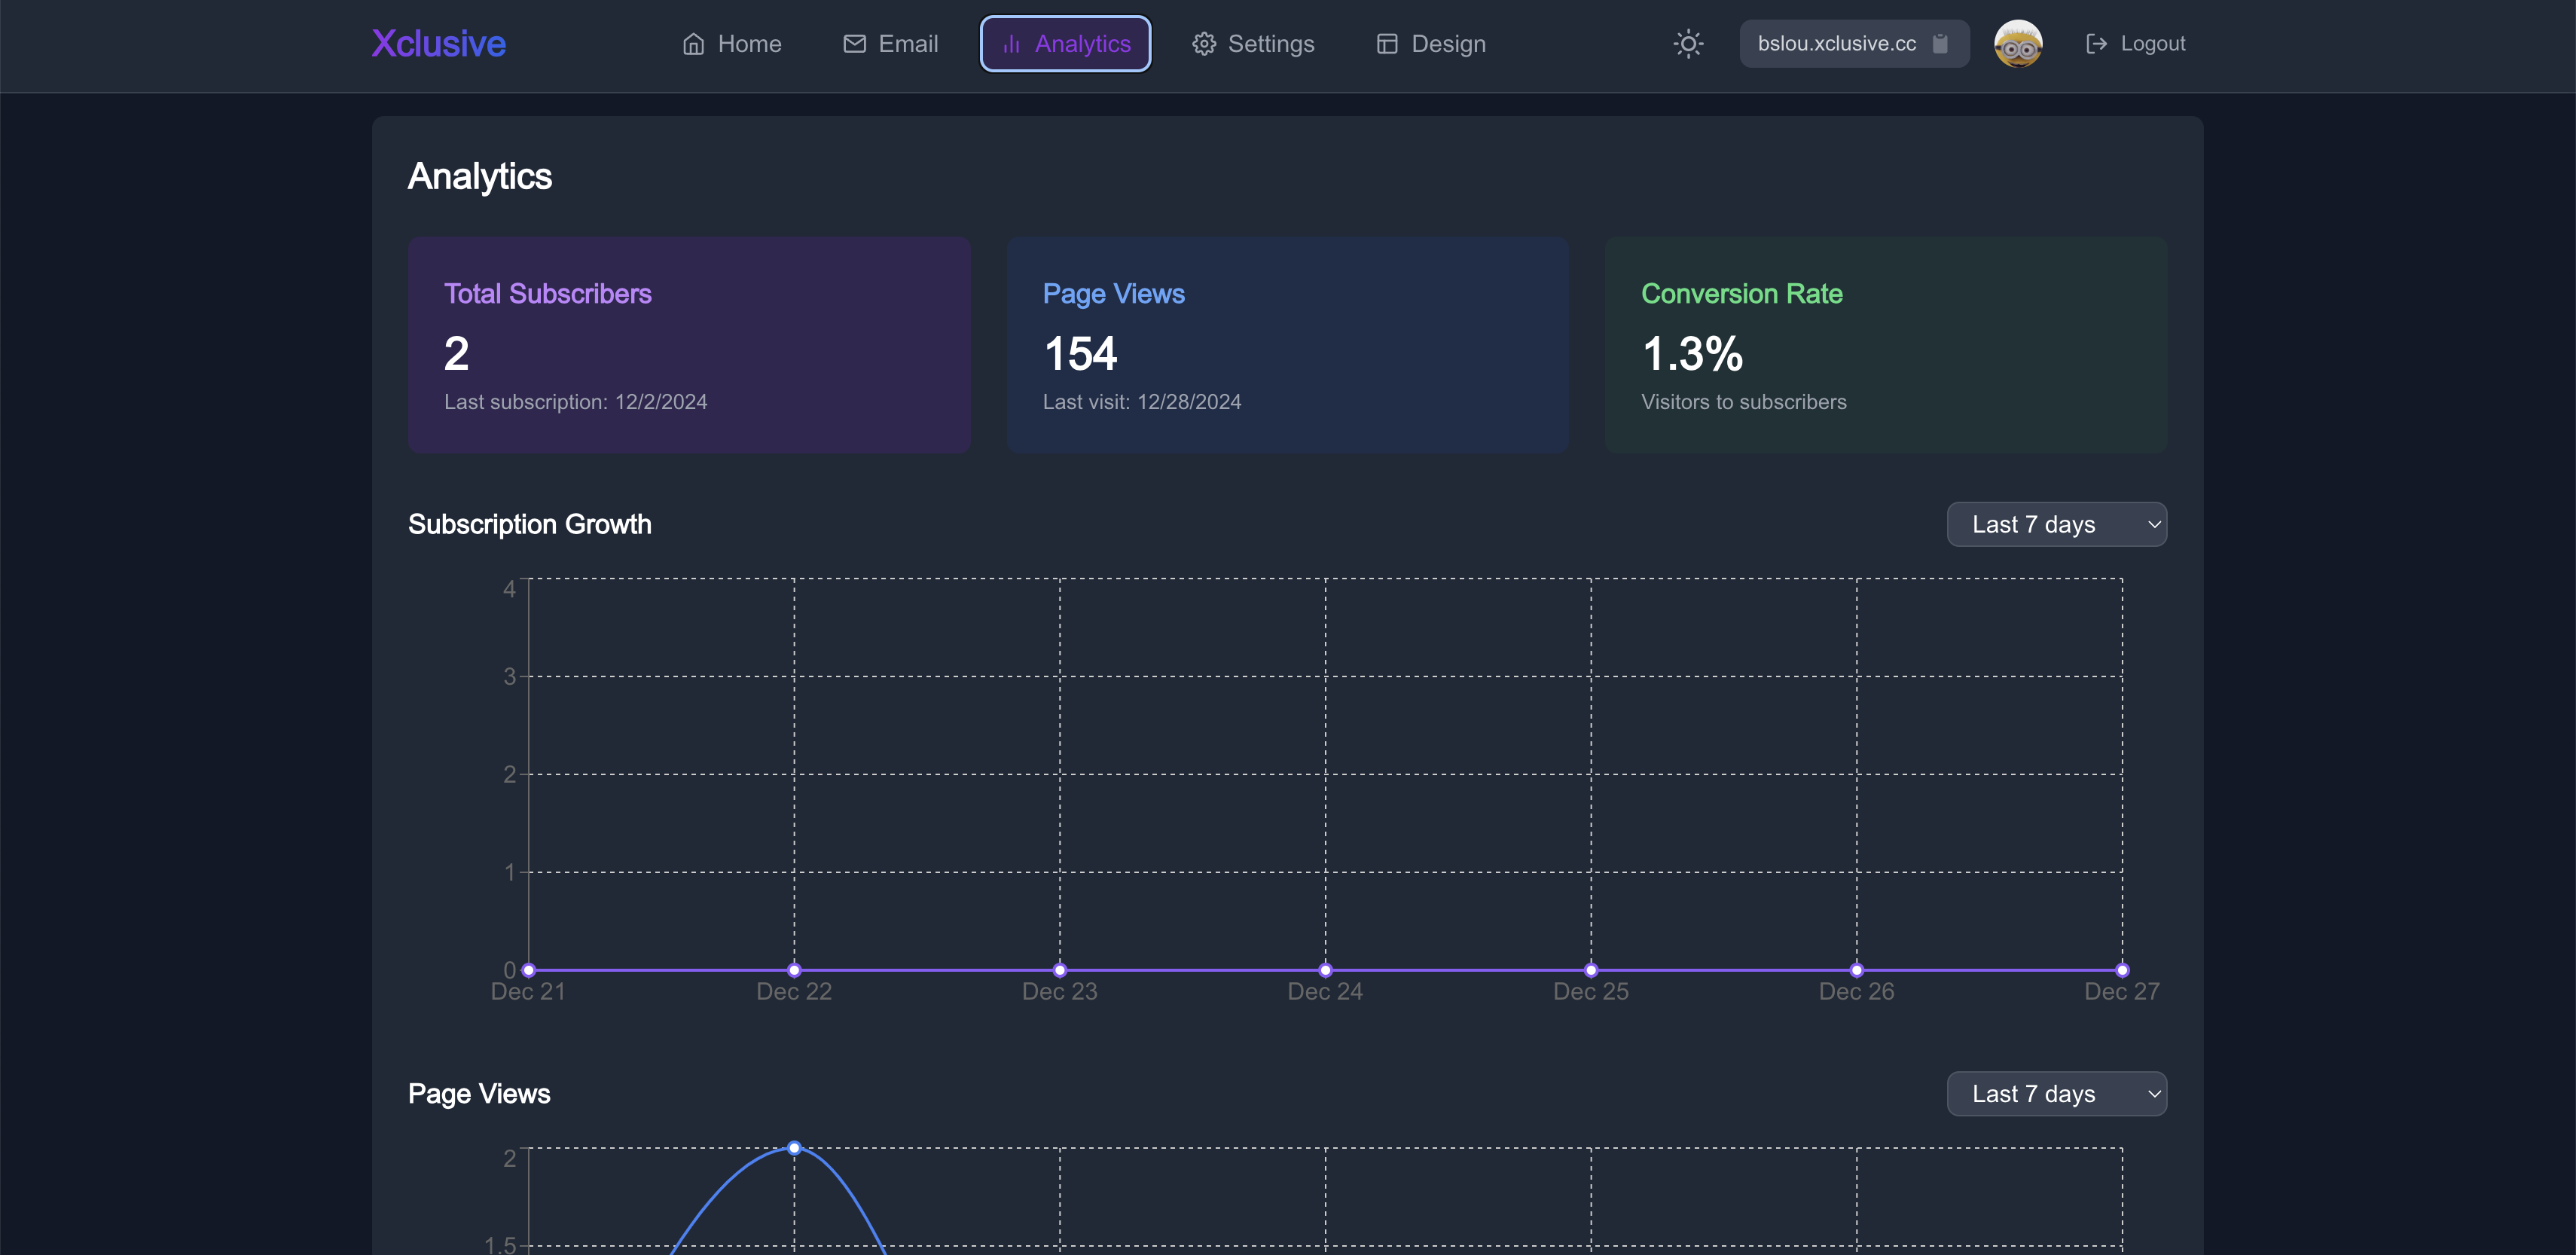Click the 1.3% conversion value
This screenshot has height=1255, width=2576.
[1692, 354]
